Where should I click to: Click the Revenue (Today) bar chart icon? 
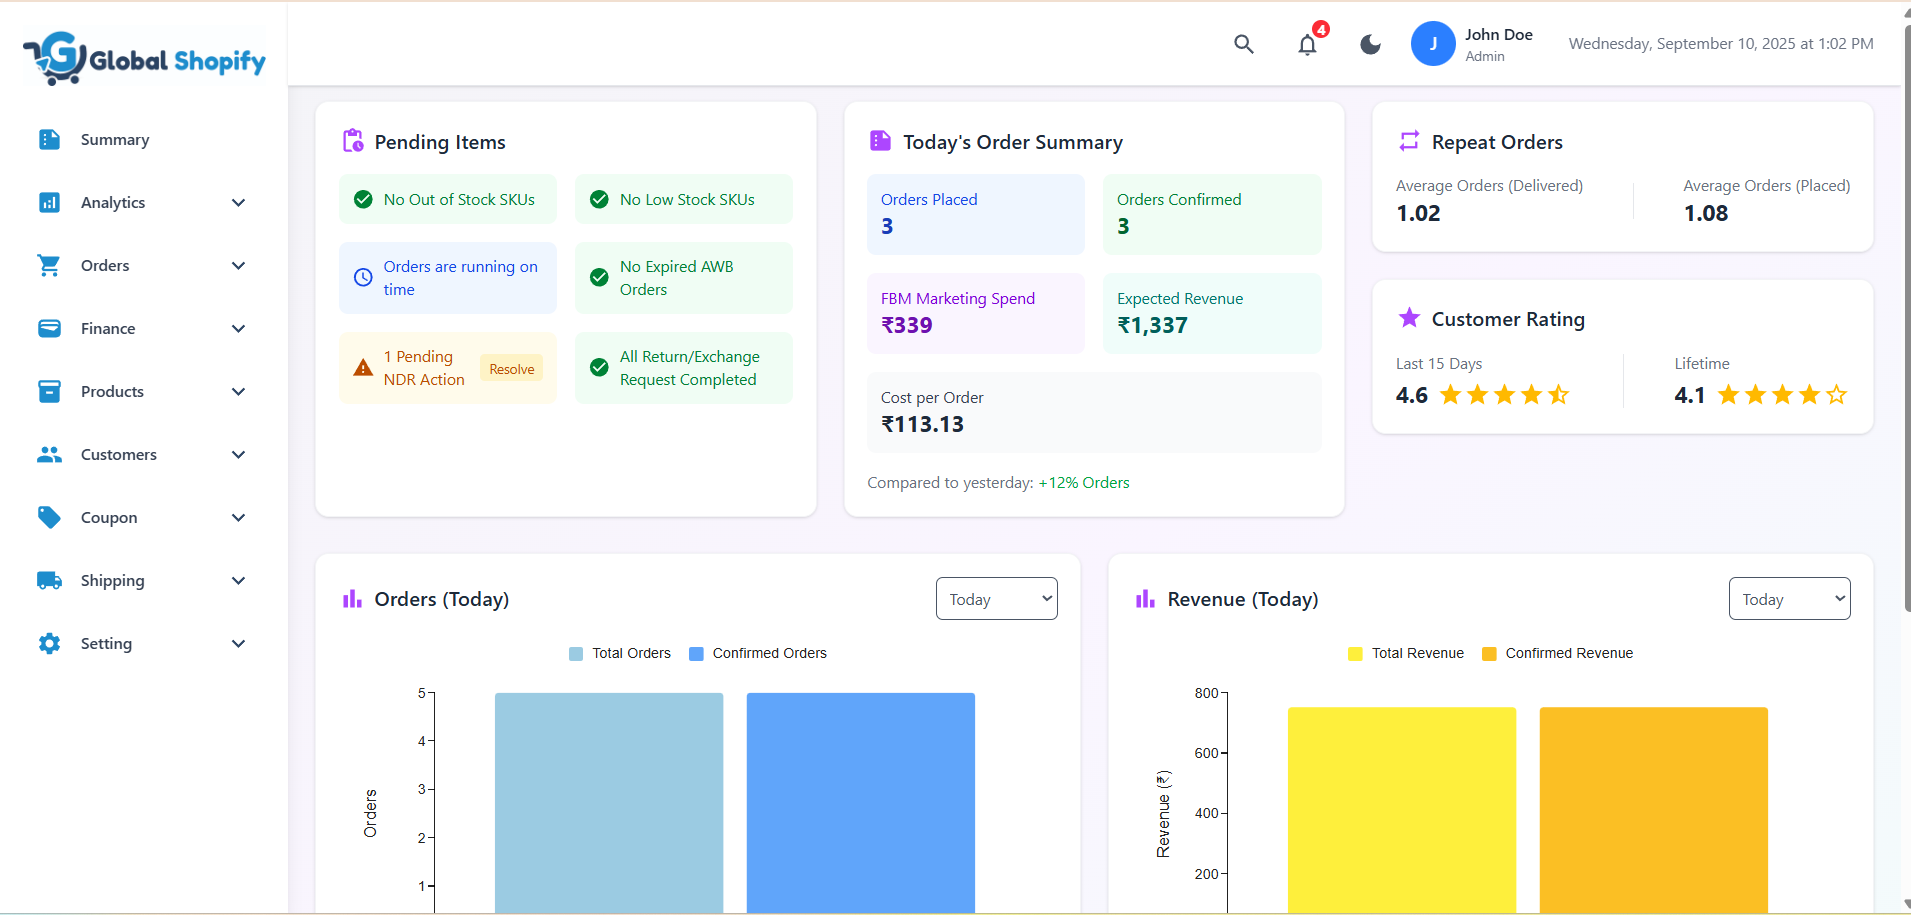pyautogui.click(x=1145, y=598)
